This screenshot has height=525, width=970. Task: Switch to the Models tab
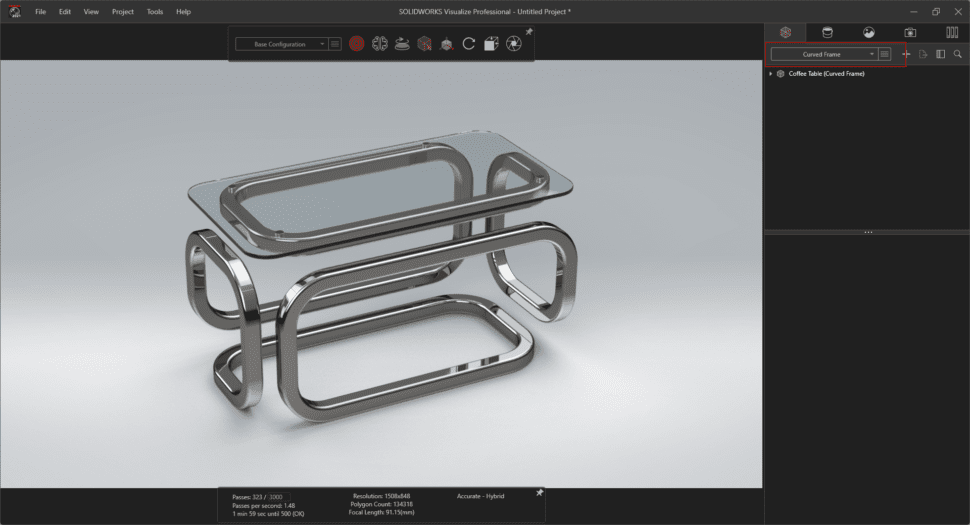(x=785, y=32)
